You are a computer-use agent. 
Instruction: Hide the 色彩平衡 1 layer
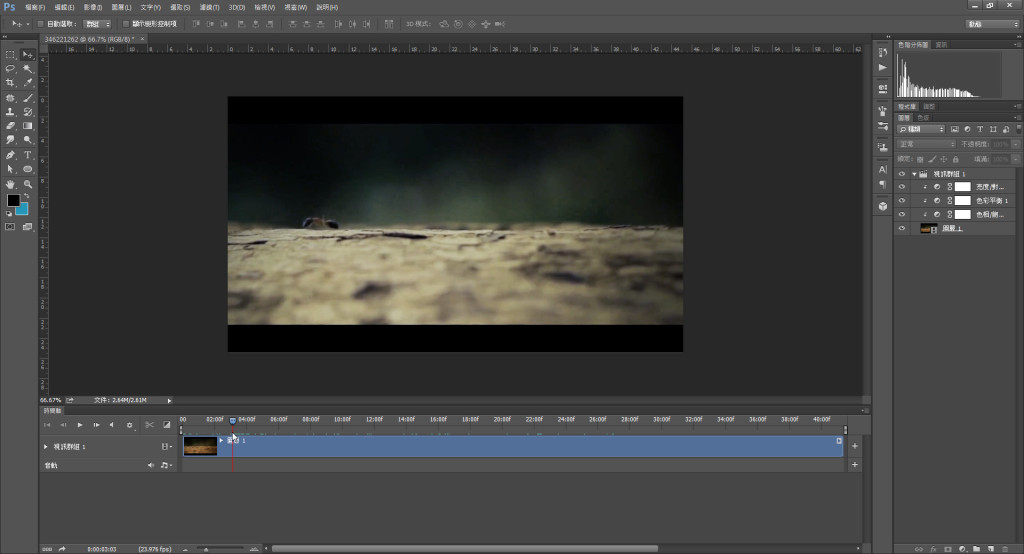point(902,201)
